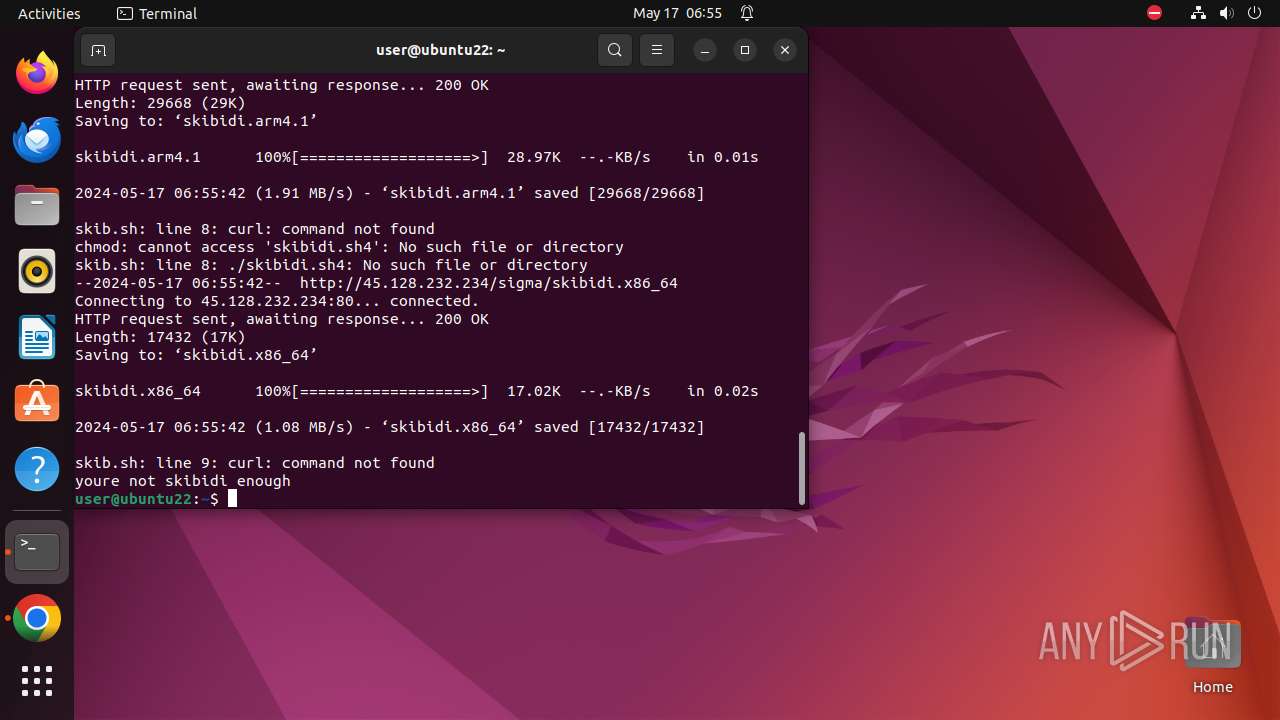Launch Firefox from the dock
The width and height of the screenshot is (1280, 720).
[37, 73]
